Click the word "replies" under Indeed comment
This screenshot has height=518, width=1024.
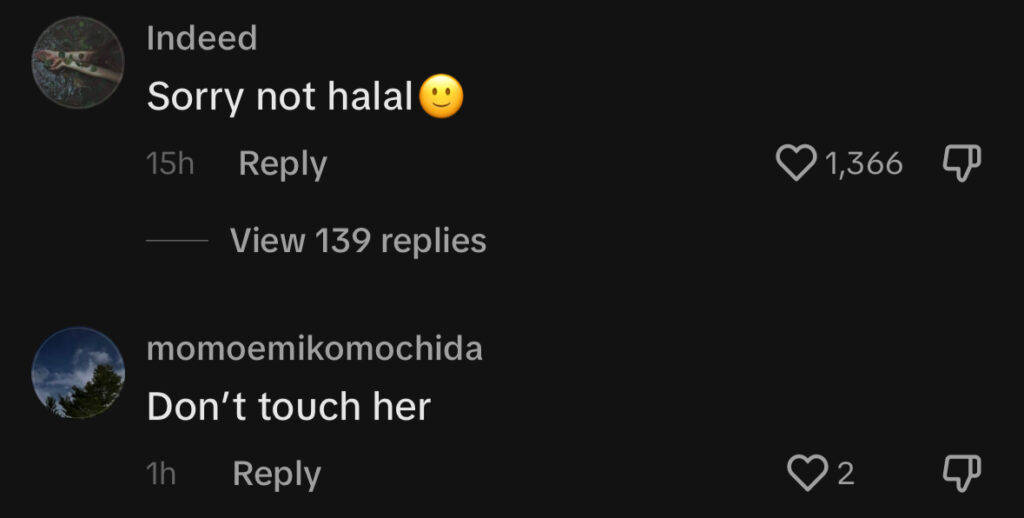coord(434,241)
